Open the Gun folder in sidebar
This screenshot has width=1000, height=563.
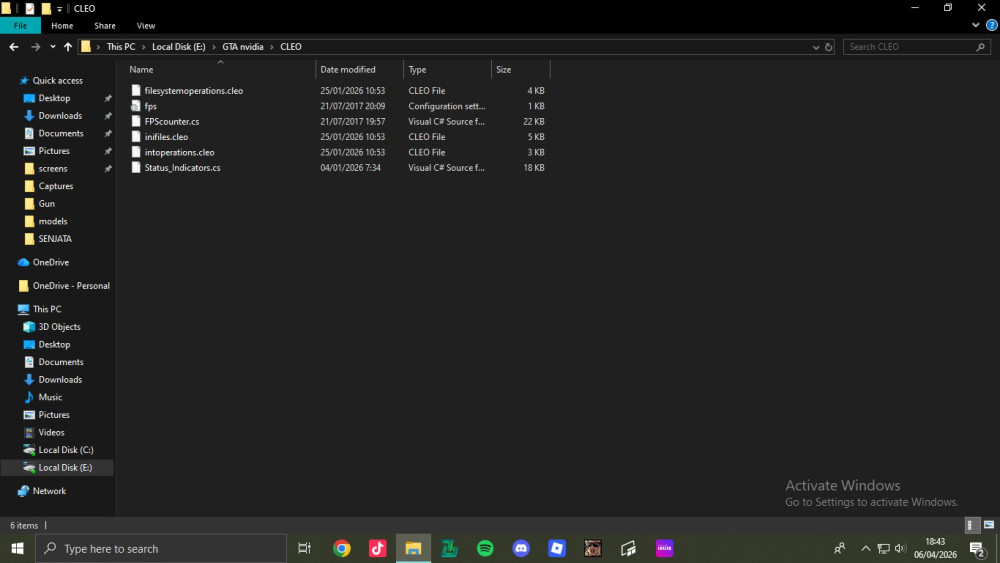click(x=46, y=203)
